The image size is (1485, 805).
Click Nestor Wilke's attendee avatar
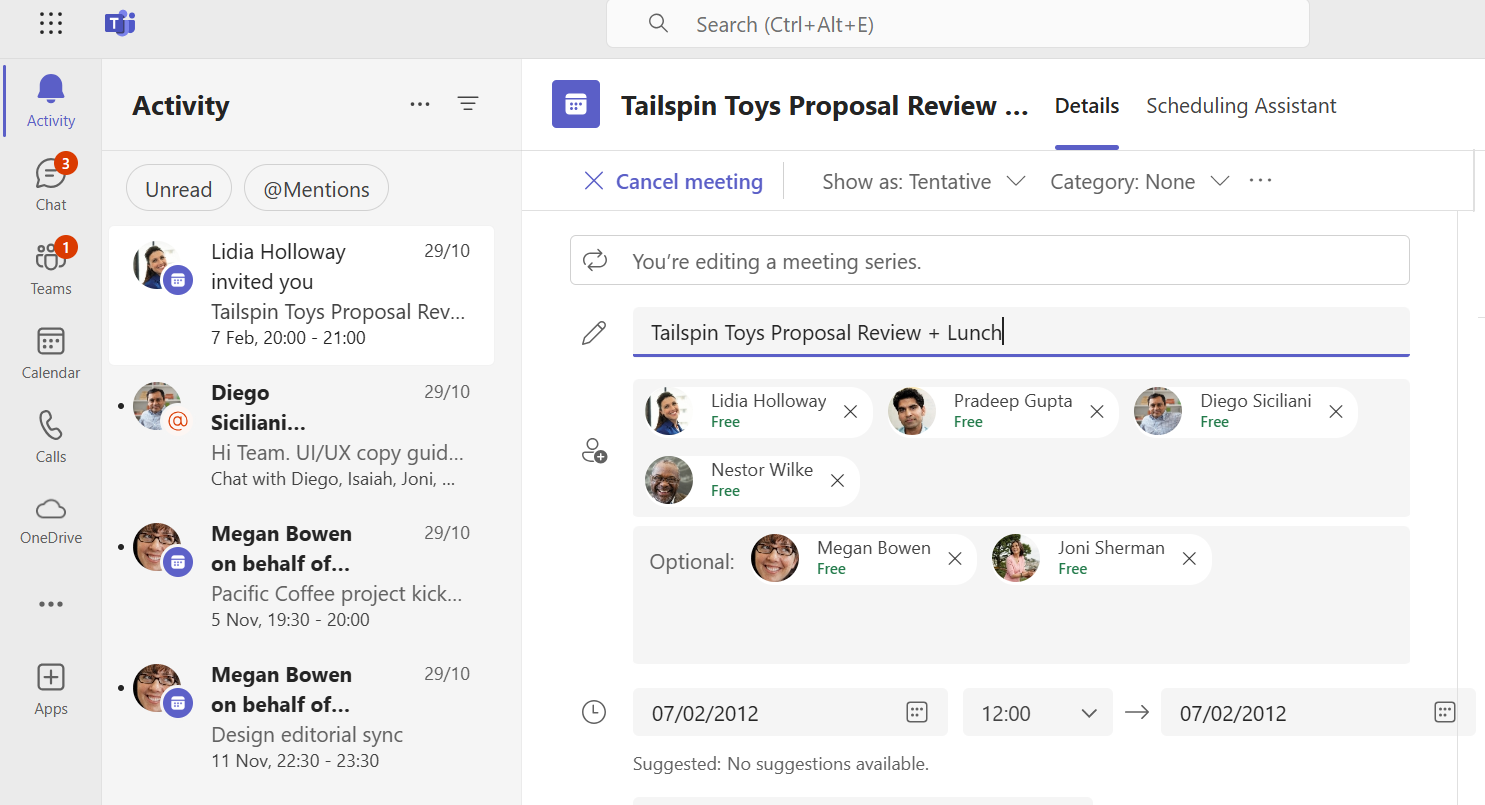point(669,480)
